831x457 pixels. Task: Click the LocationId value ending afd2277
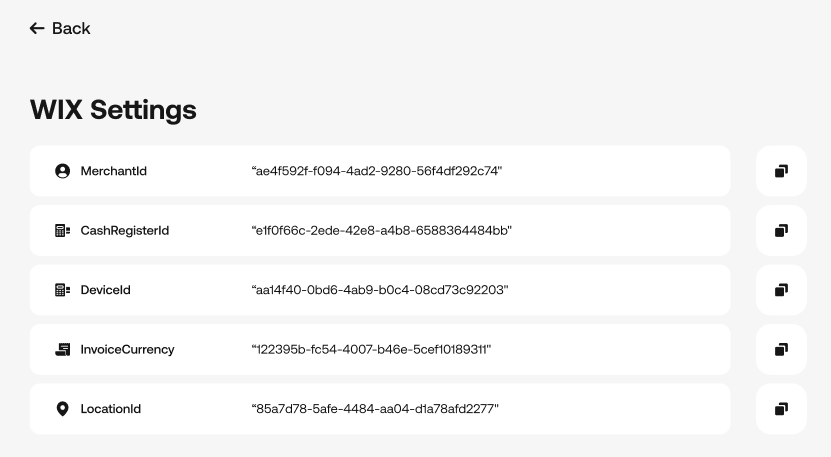click(375, 409)
